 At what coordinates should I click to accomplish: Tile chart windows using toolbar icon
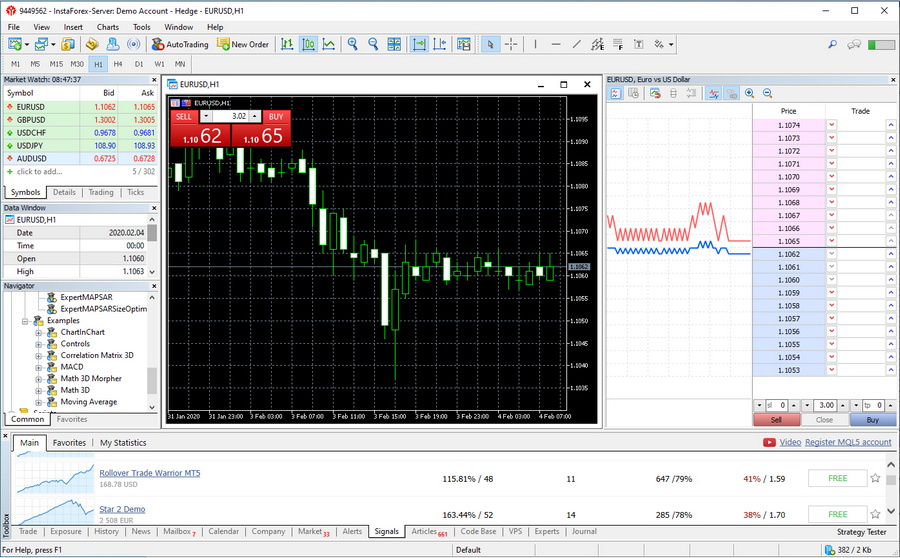pyautogui.click(x=395, y=44)
